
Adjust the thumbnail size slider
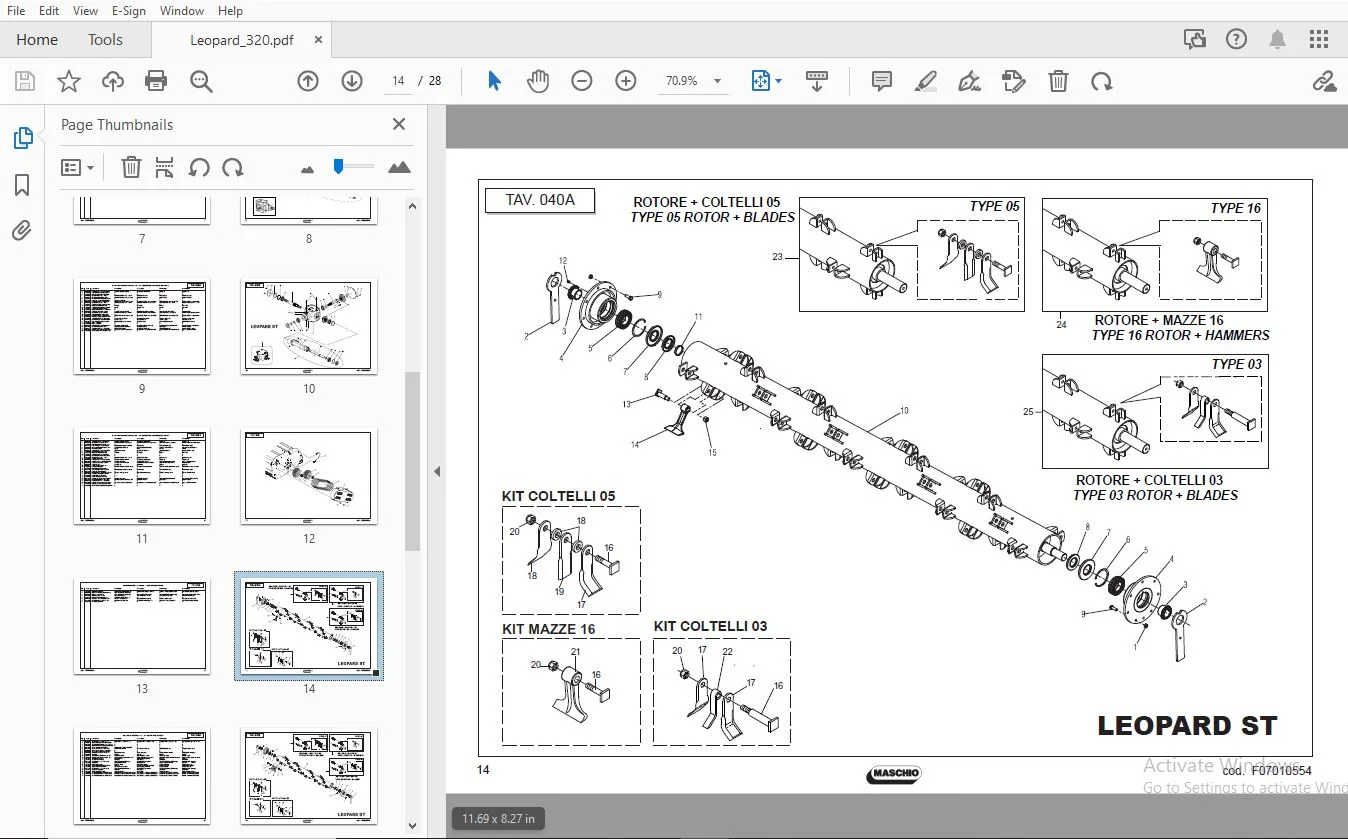pos(339,166)
